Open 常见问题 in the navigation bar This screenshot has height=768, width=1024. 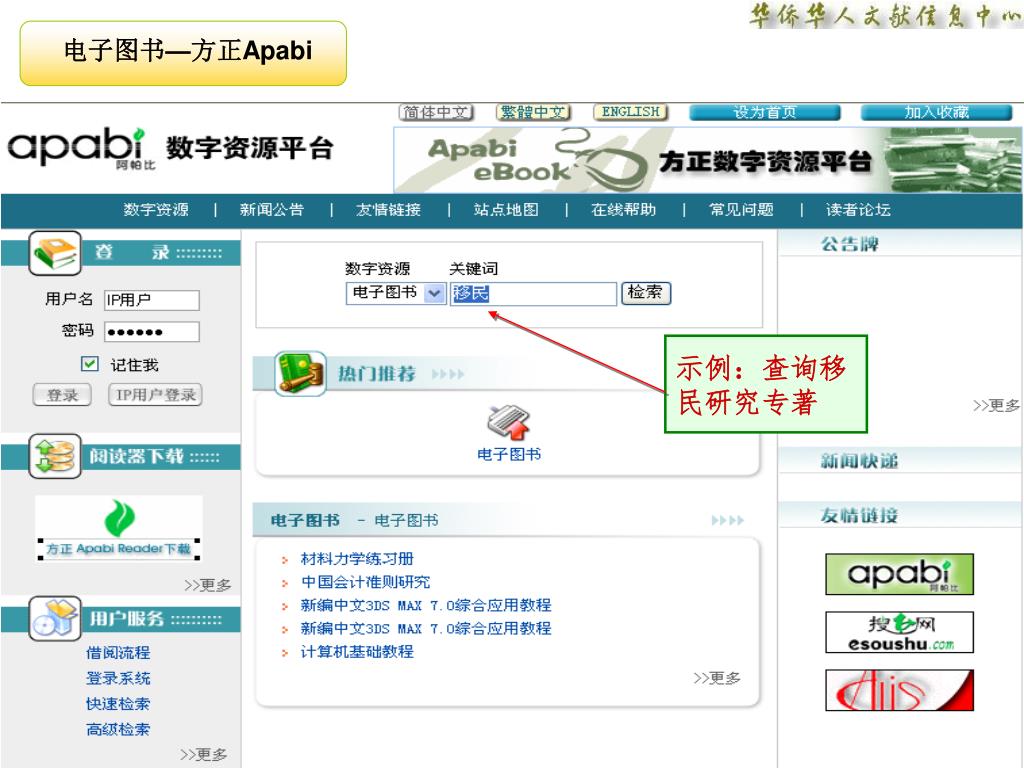(x=741, y=210)
